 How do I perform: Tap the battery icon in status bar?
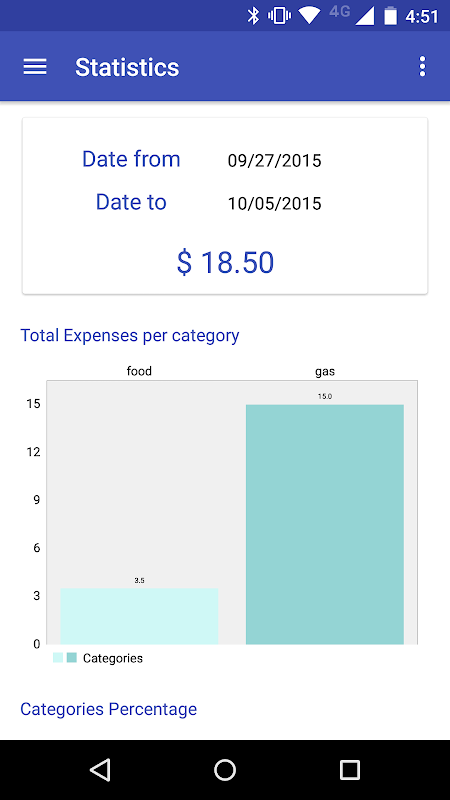pos(390,16)
